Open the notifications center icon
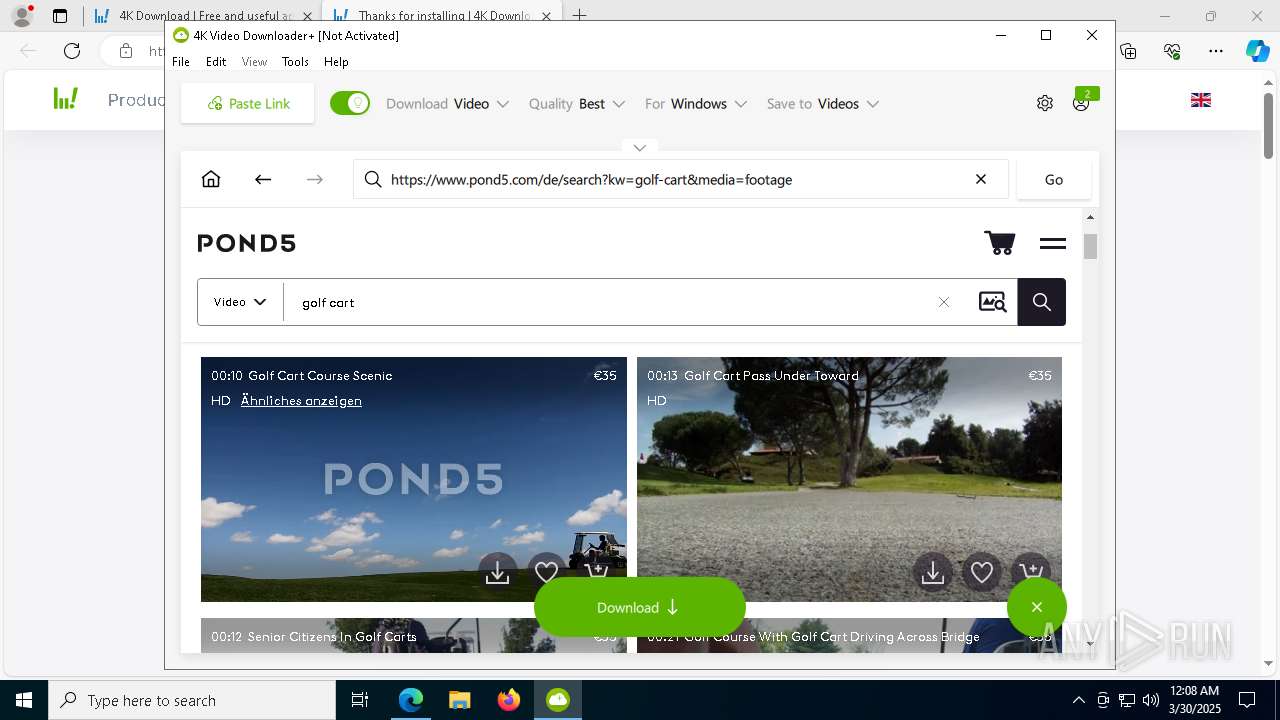Screen dimensions: 1280x720 pyautogui.click(x=1247, y=700)
